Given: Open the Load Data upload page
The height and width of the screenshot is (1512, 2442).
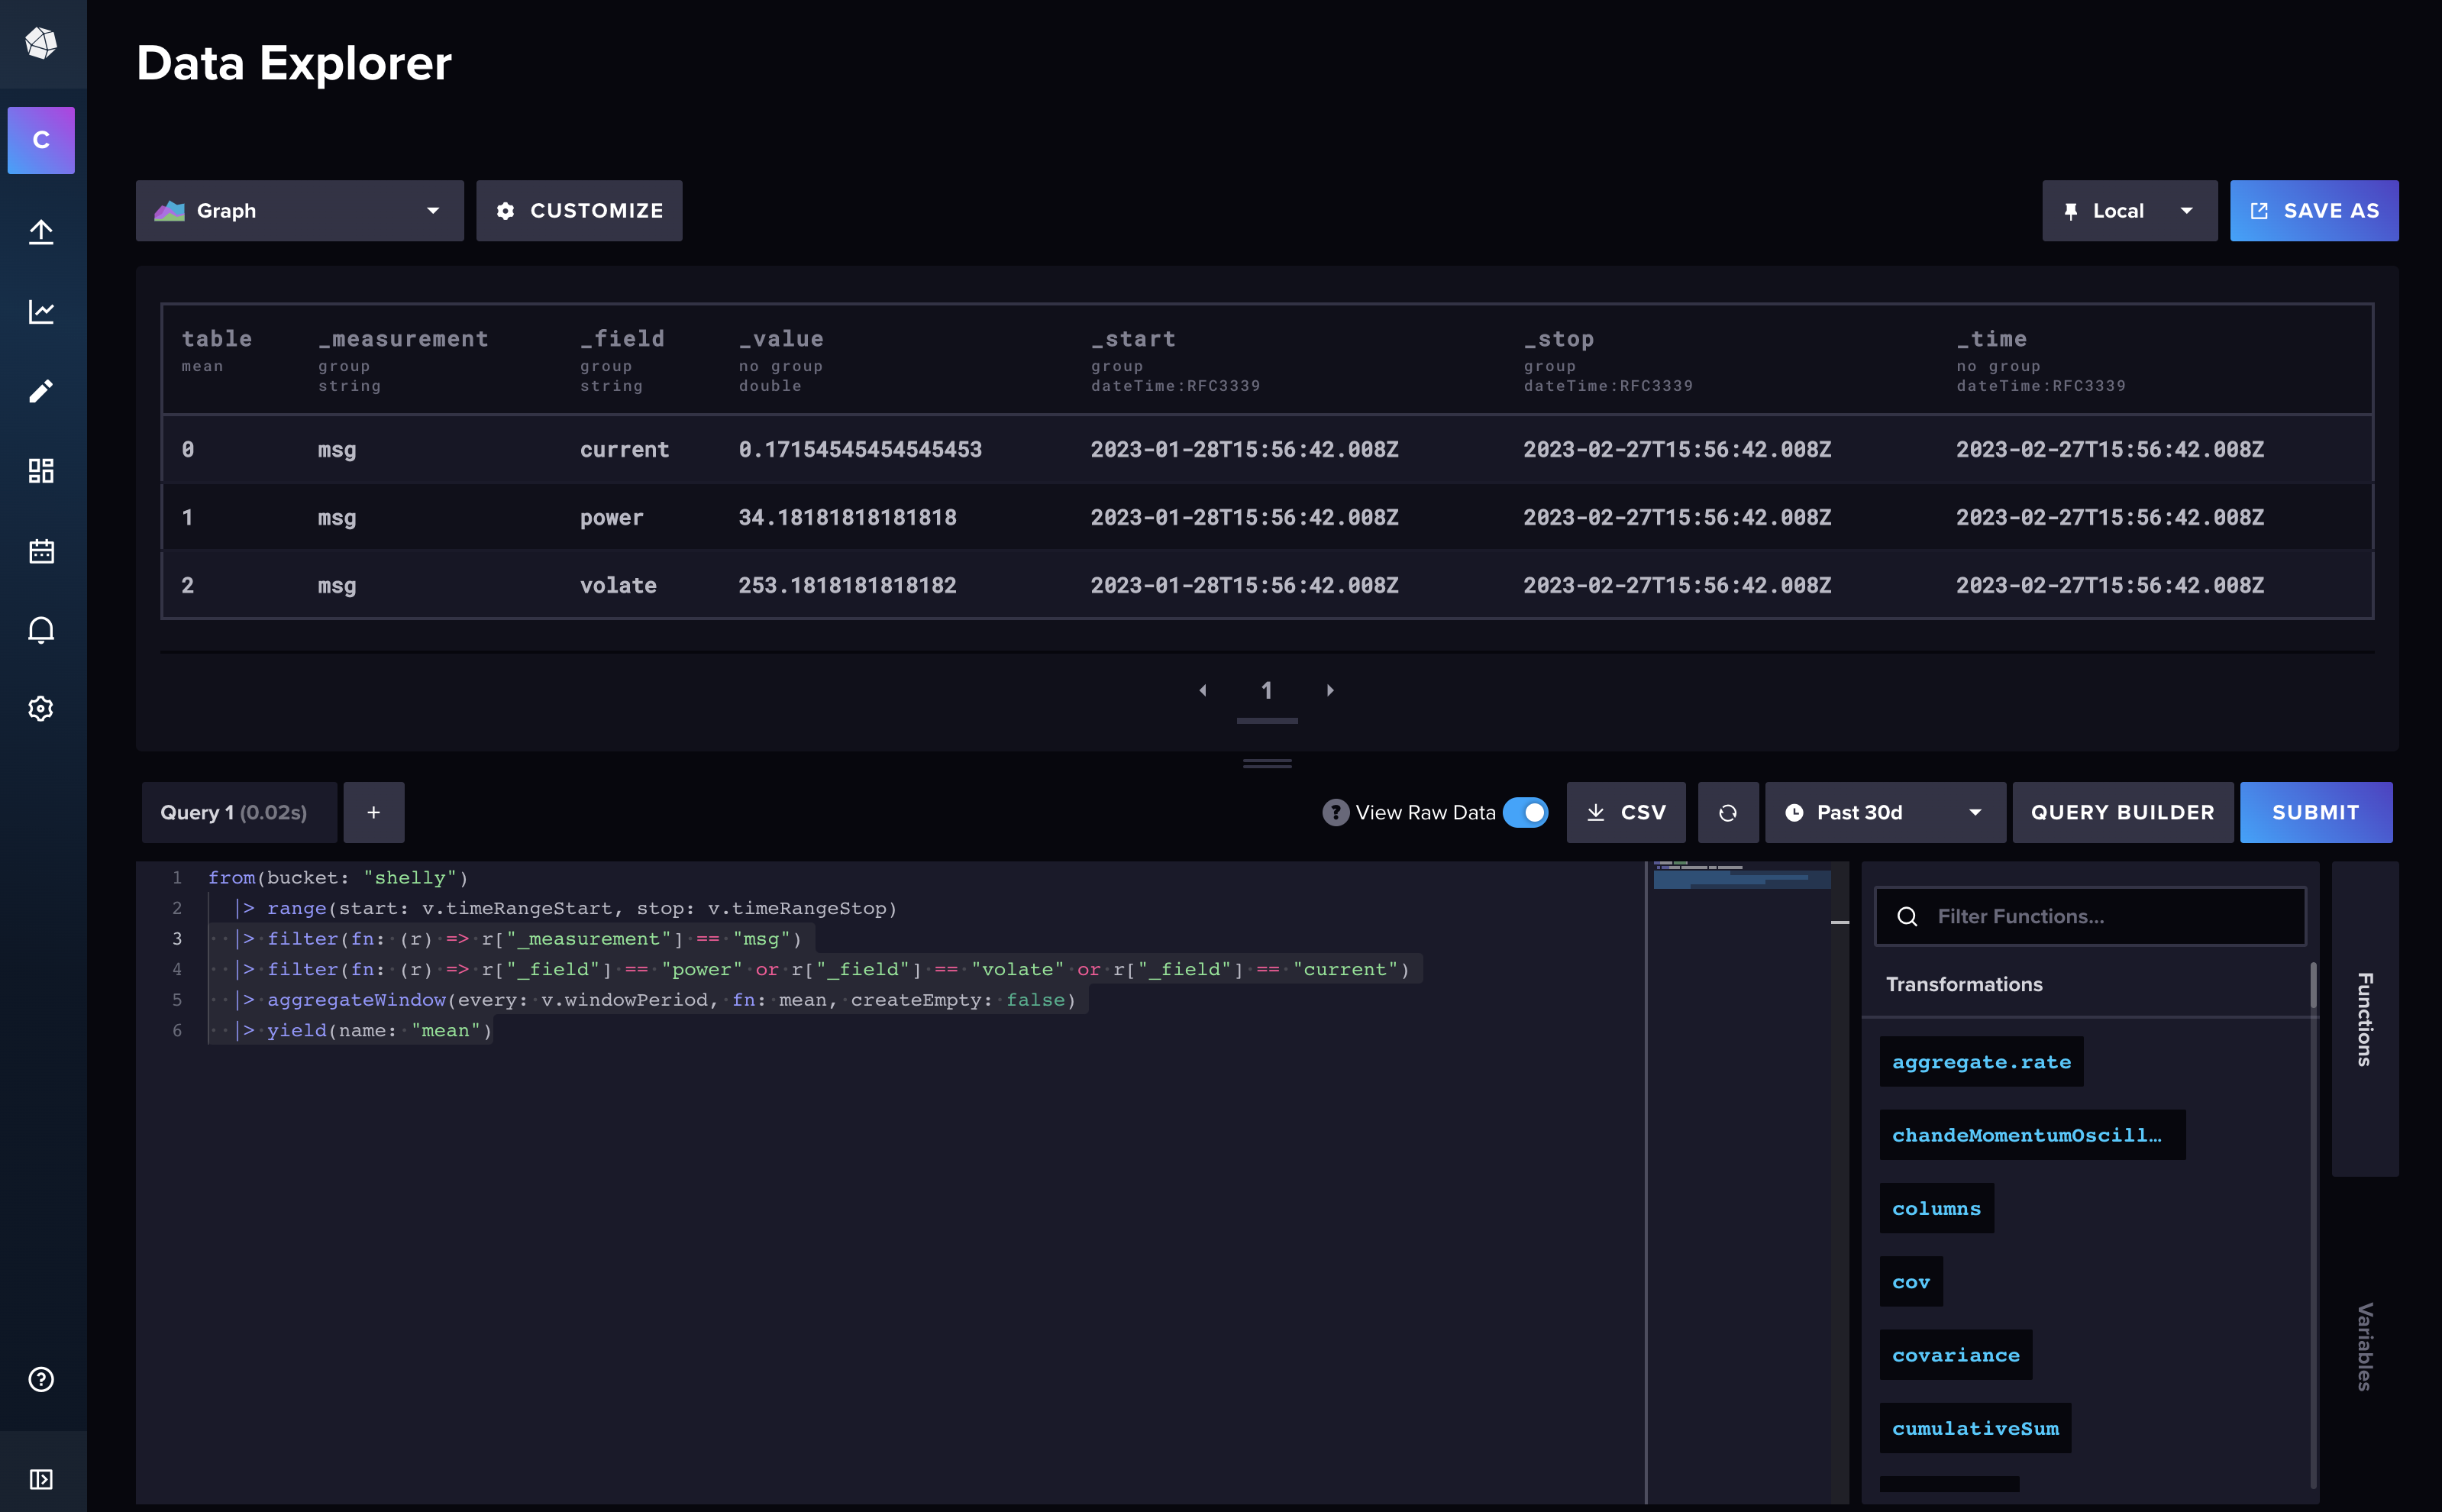Looking at the screenshot, I should click(x=41, y=231).
